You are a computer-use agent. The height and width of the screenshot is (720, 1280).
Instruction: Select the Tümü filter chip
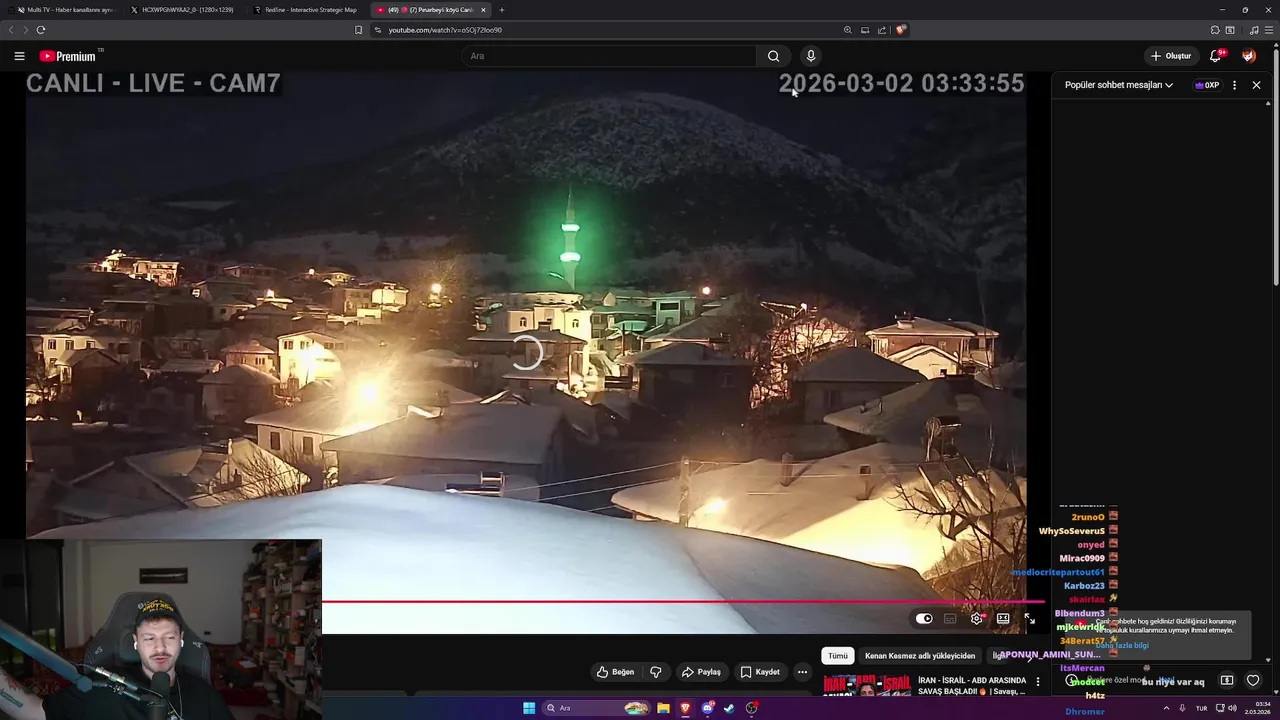[x=838, y=656]
